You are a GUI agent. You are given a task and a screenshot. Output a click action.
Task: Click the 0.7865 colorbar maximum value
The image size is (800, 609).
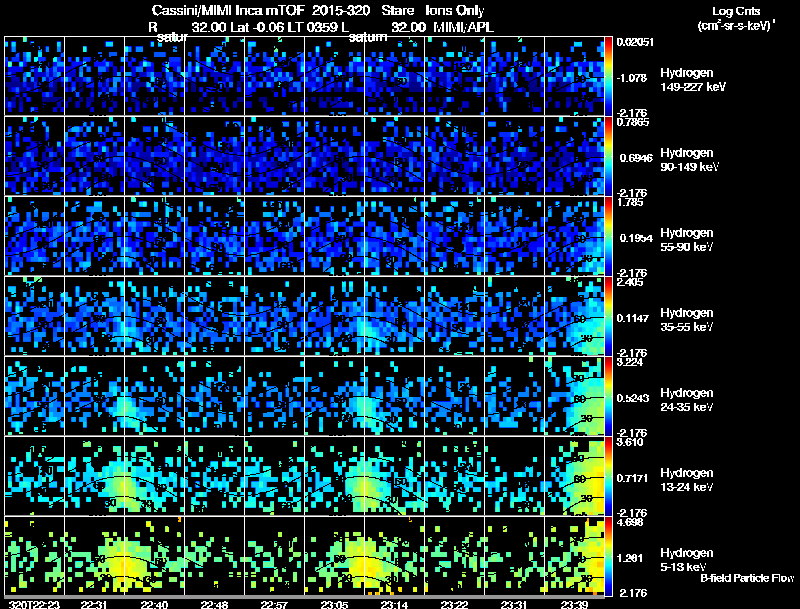(633, 122)
